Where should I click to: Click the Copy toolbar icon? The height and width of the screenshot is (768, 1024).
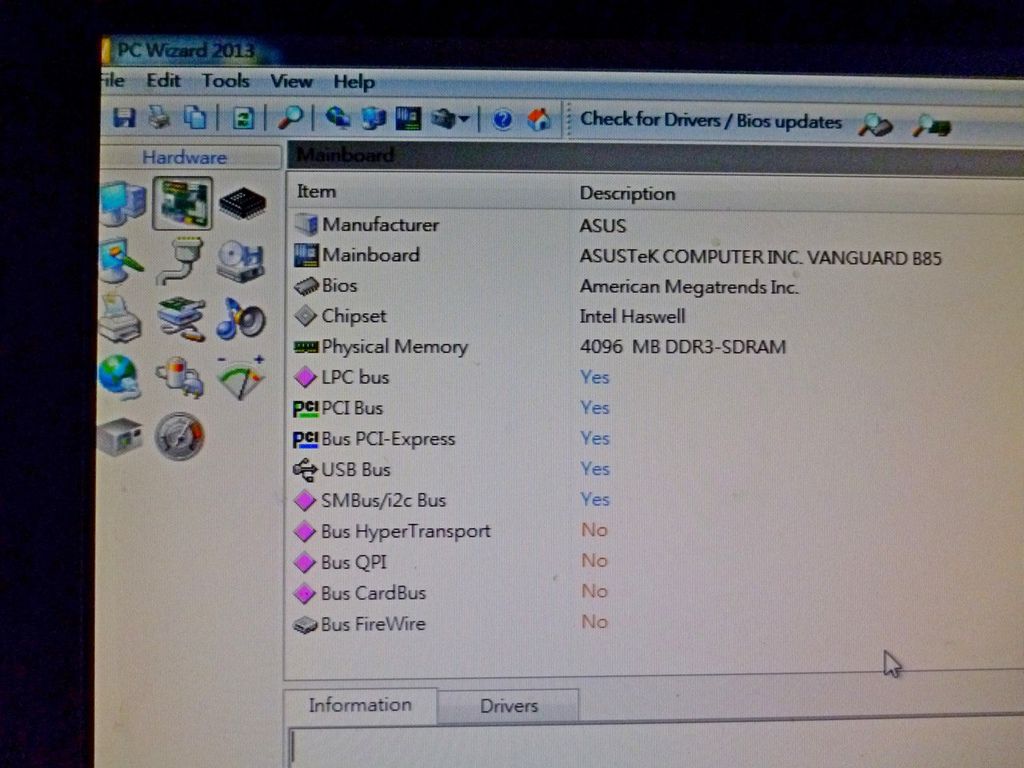(x=195, y=118)
